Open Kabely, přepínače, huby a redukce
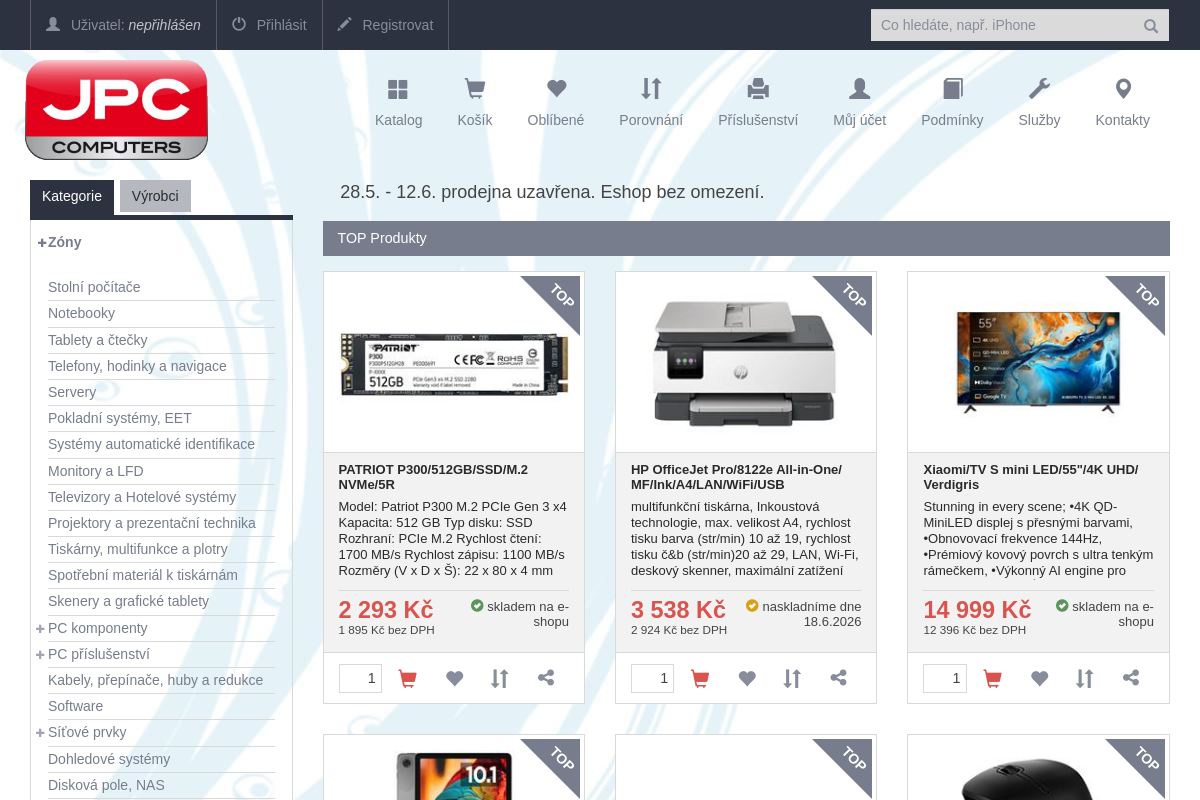 pos(155,680)
